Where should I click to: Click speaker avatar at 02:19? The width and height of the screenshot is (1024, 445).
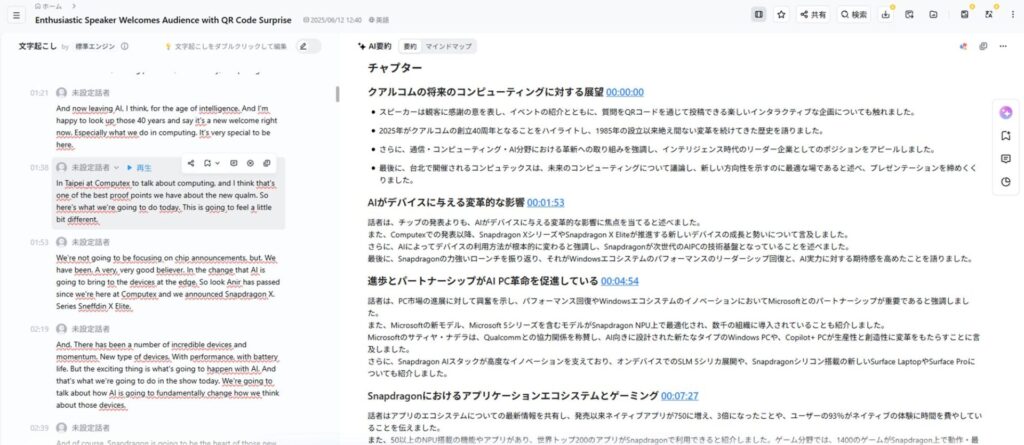click(x=61, y=329)
